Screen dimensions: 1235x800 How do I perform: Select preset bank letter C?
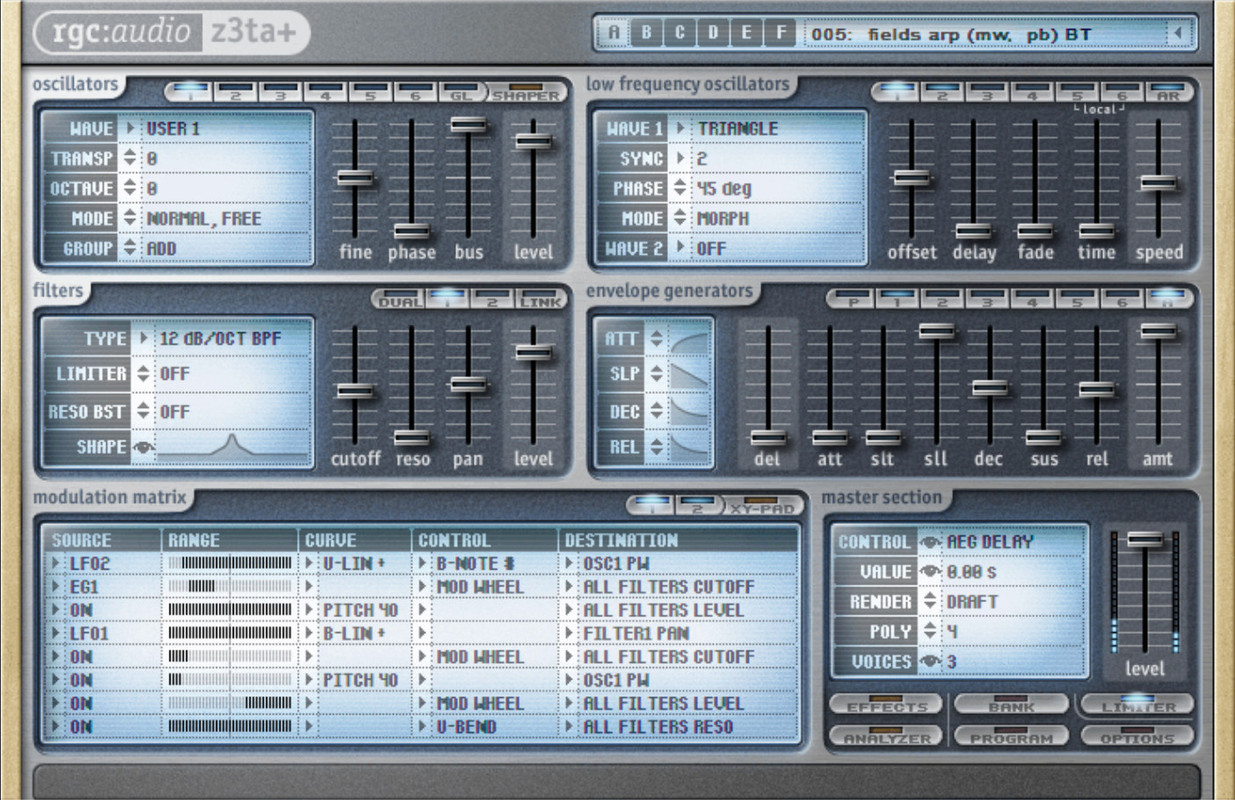click(680, 33)
